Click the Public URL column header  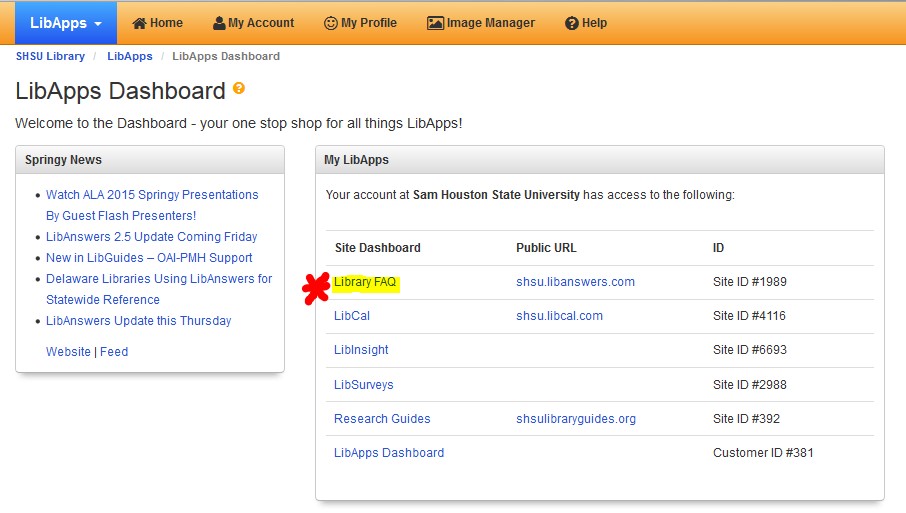tap(546, 248)
